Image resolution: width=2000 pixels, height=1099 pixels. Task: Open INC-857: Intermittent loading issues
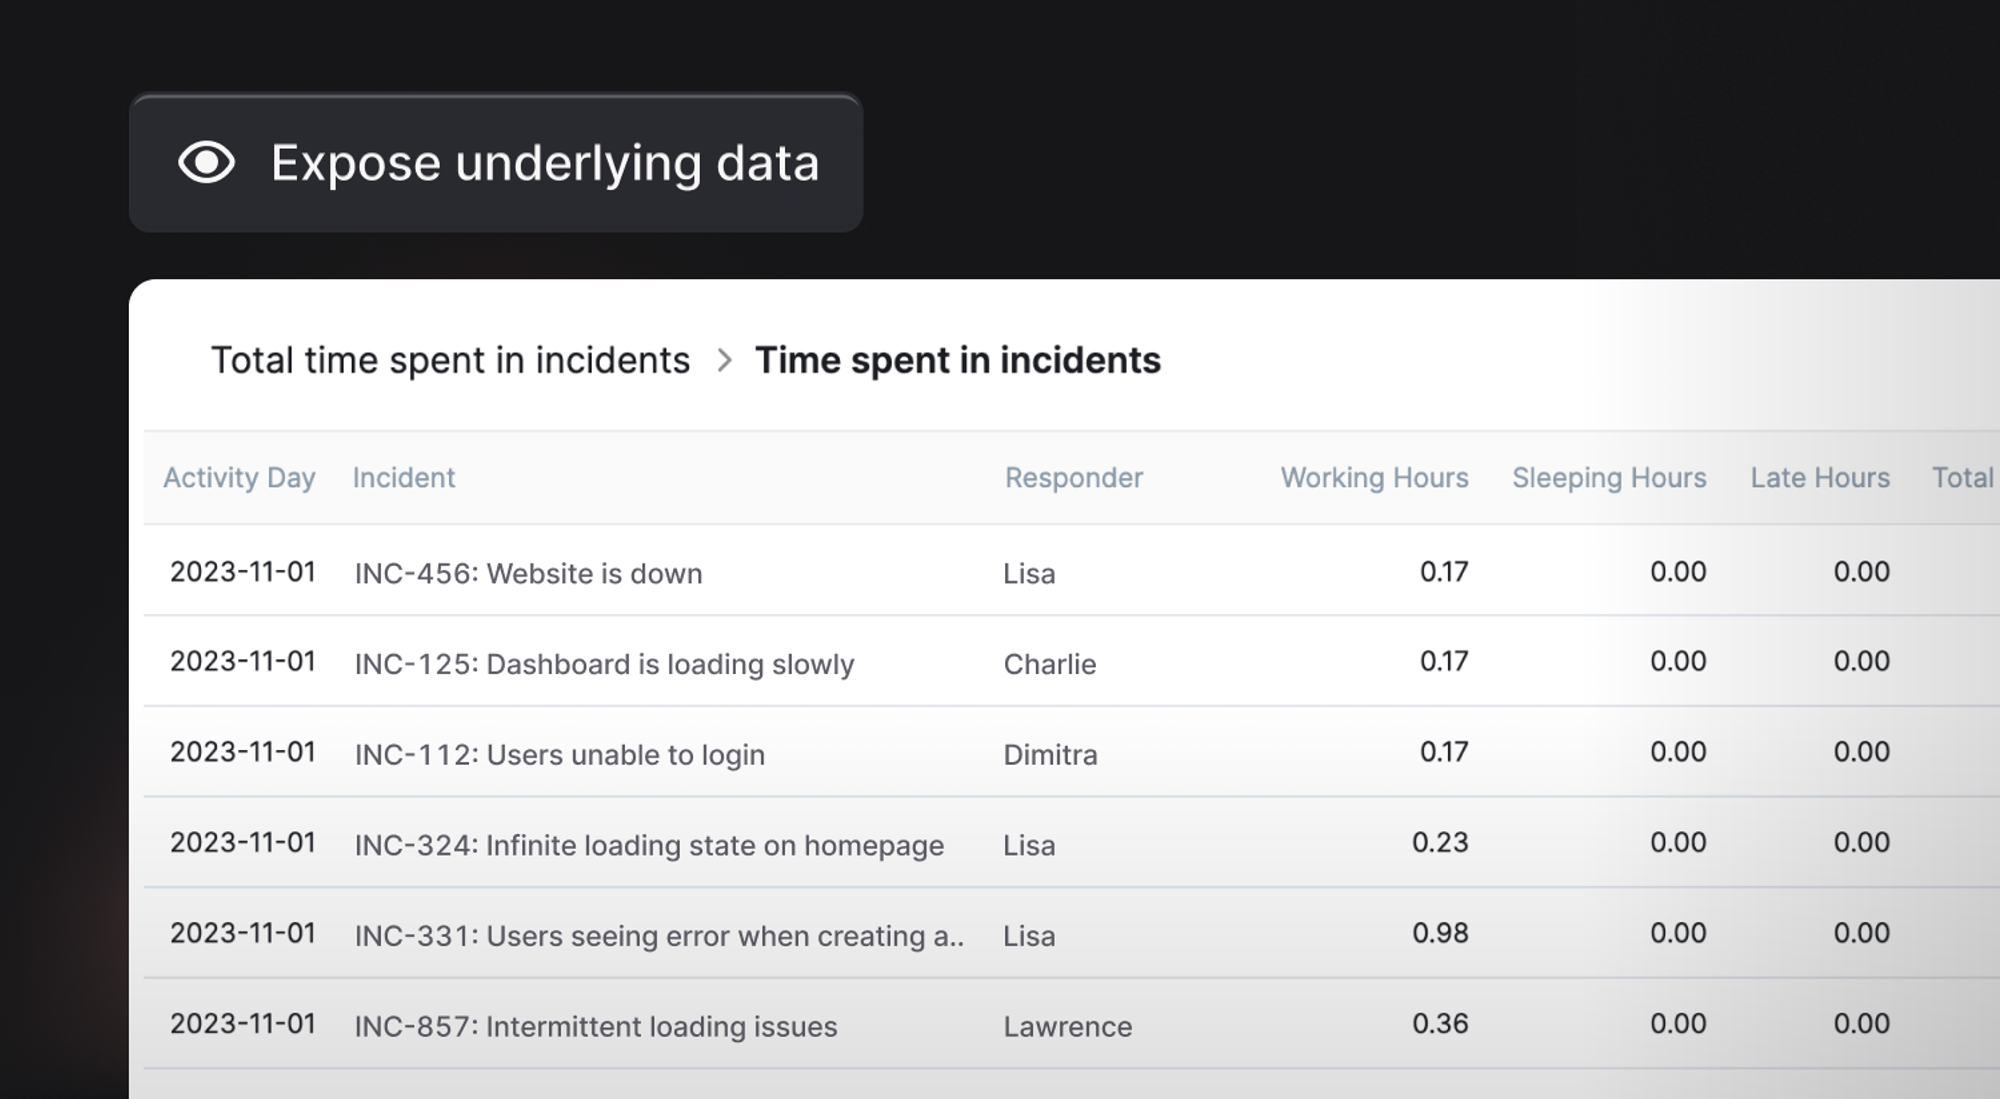tap(595, 1027)
